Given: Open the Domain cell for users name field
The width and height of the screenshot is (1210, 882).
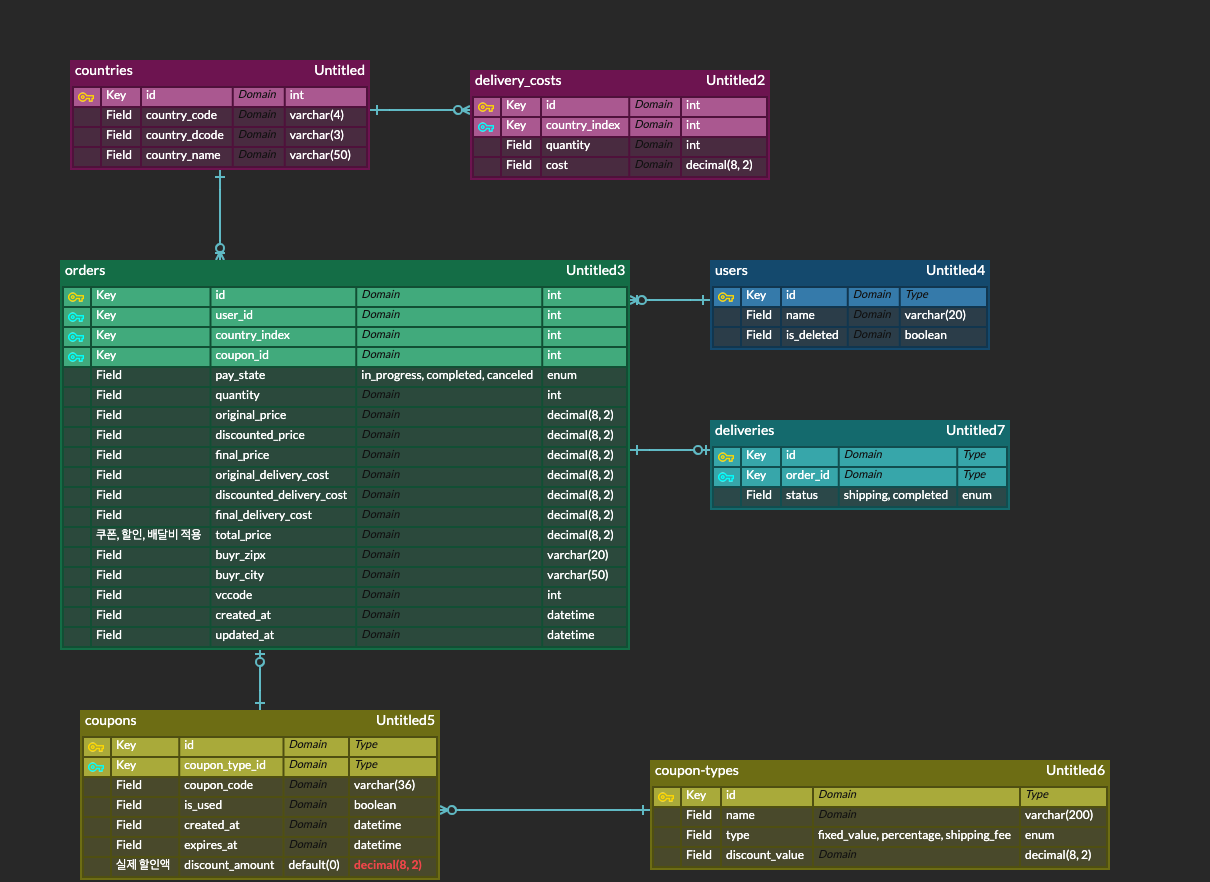Looking at the screenshot, I should coord(872,314).
